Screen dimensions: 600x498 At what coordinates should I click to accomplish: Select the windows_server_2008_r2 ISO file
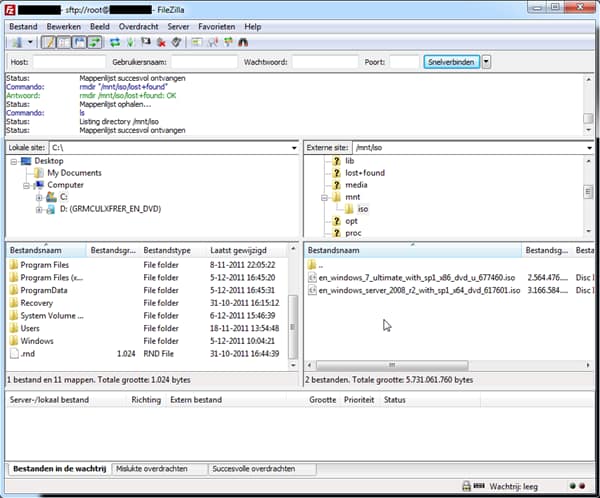[x=419, y=290]
